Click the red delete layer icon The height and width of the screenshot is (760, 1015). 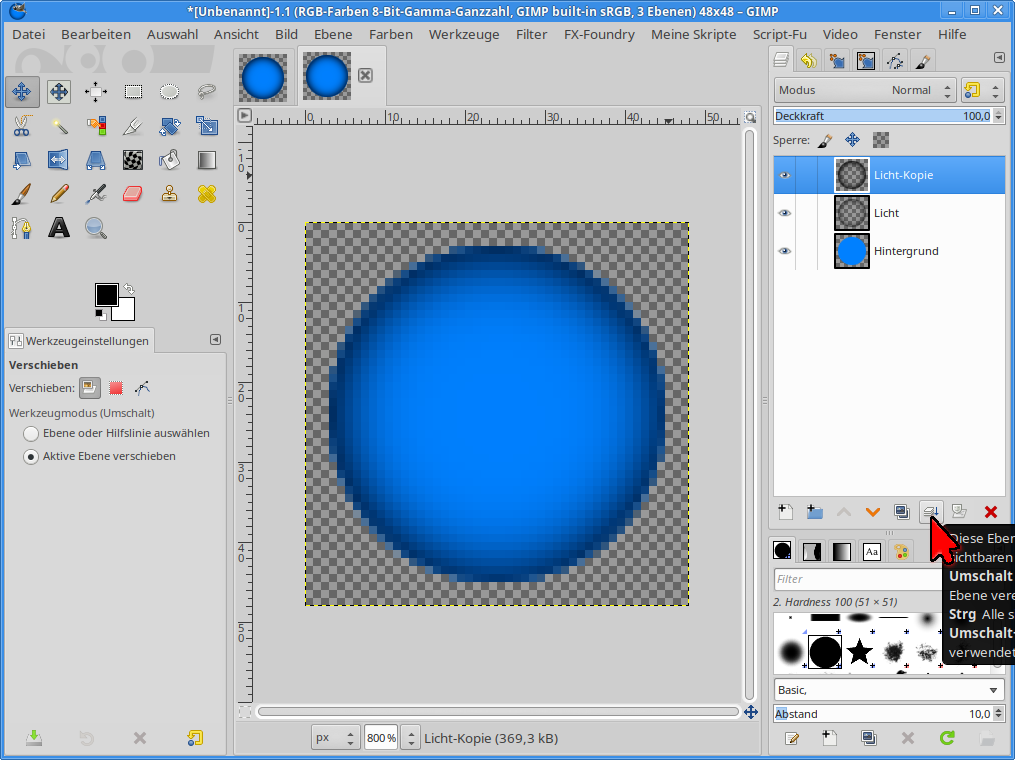click(x=990, y=512)
